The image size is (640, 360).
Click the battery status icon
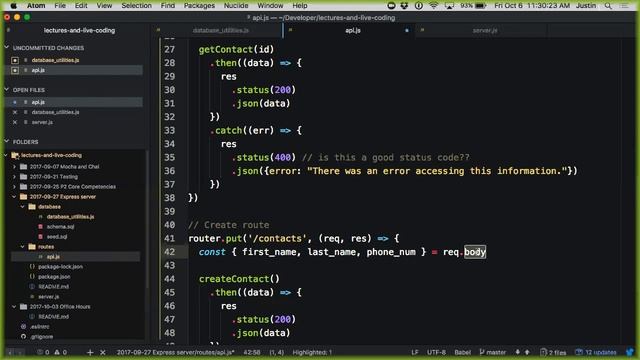coord(481,6)
